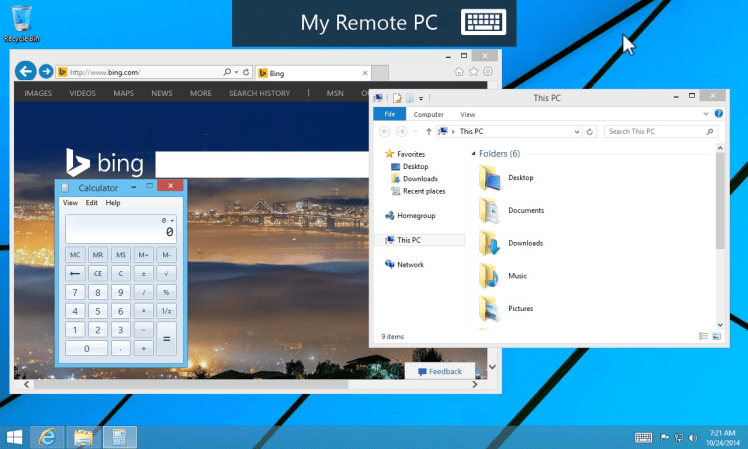This screenshot has width=748, height=449.
Task: Open IMAGES on the Bing page
Action: point(38,93)
